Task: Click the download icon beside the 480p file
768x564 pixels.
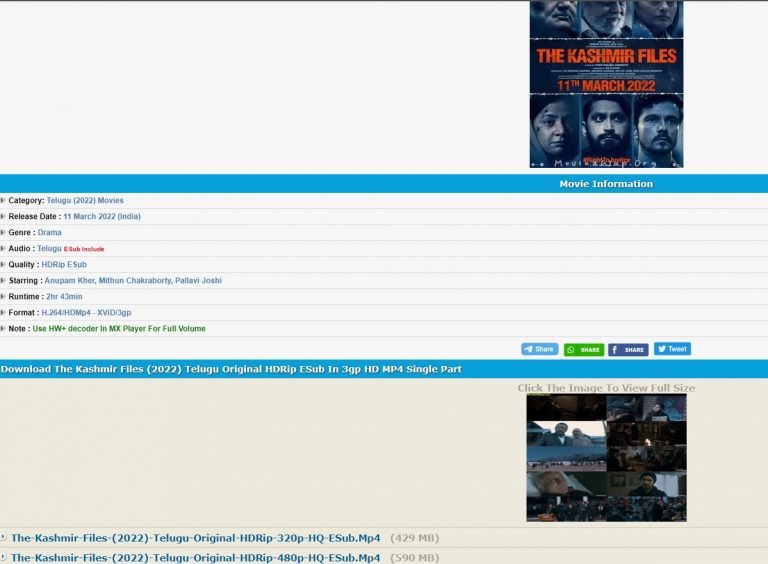Action: coord(3,557)
